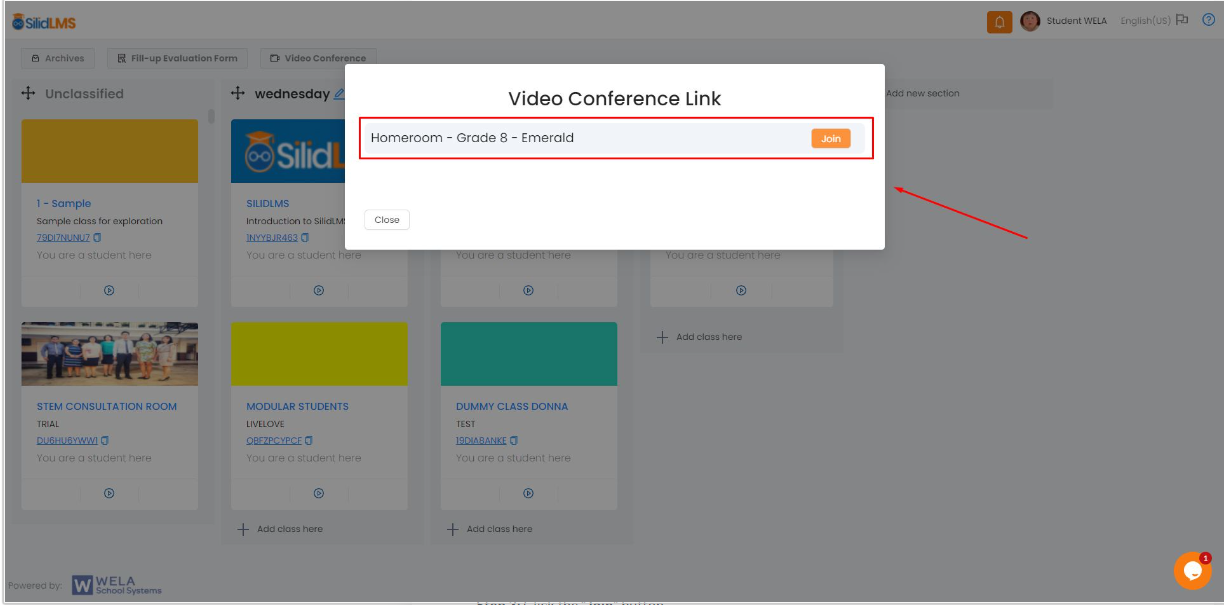Click Add class here under DUMMY CLASS DONNA
Image resolution: width=1224 pixels, height=605 pixels.
[x=489, y=528]
